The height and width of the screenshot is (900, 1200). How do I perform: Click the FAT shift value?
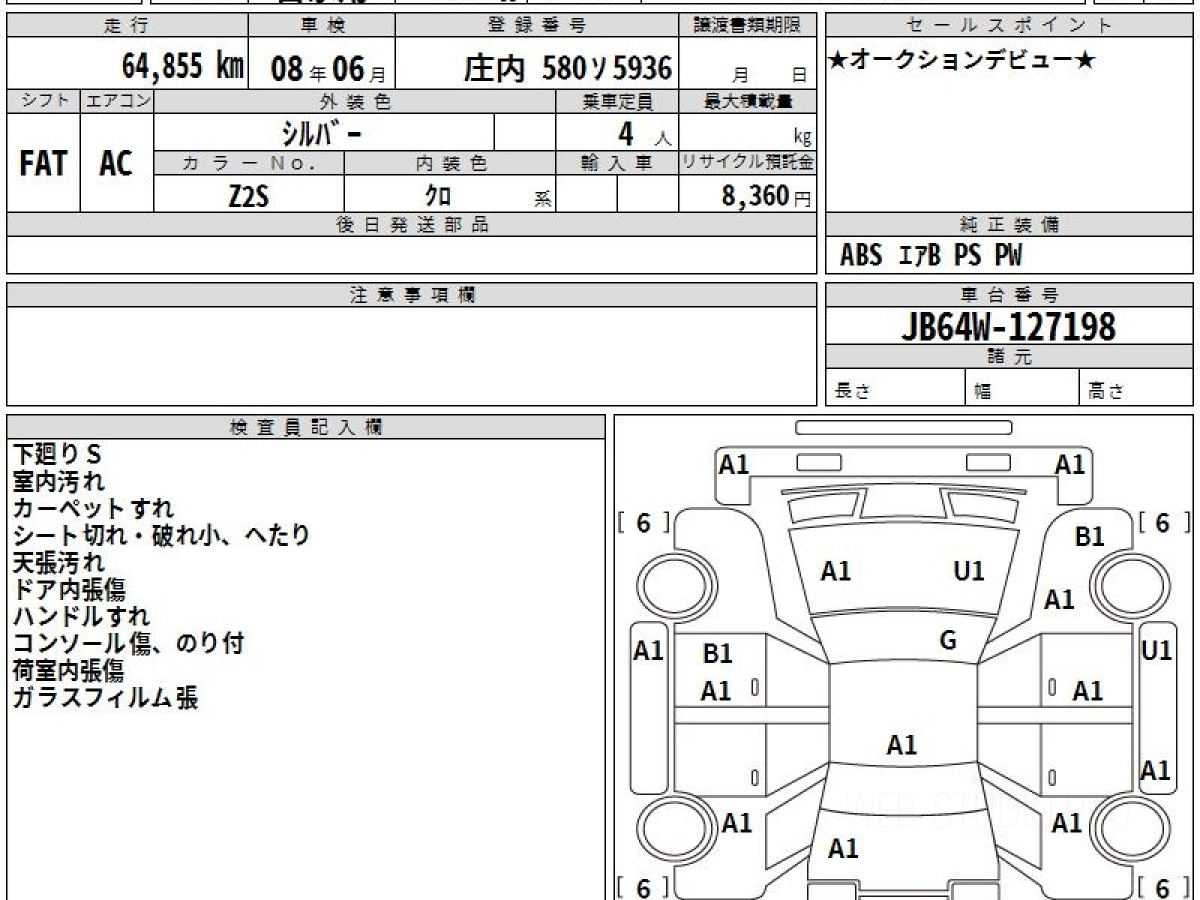pyautogui.click(x=43, y=164)
